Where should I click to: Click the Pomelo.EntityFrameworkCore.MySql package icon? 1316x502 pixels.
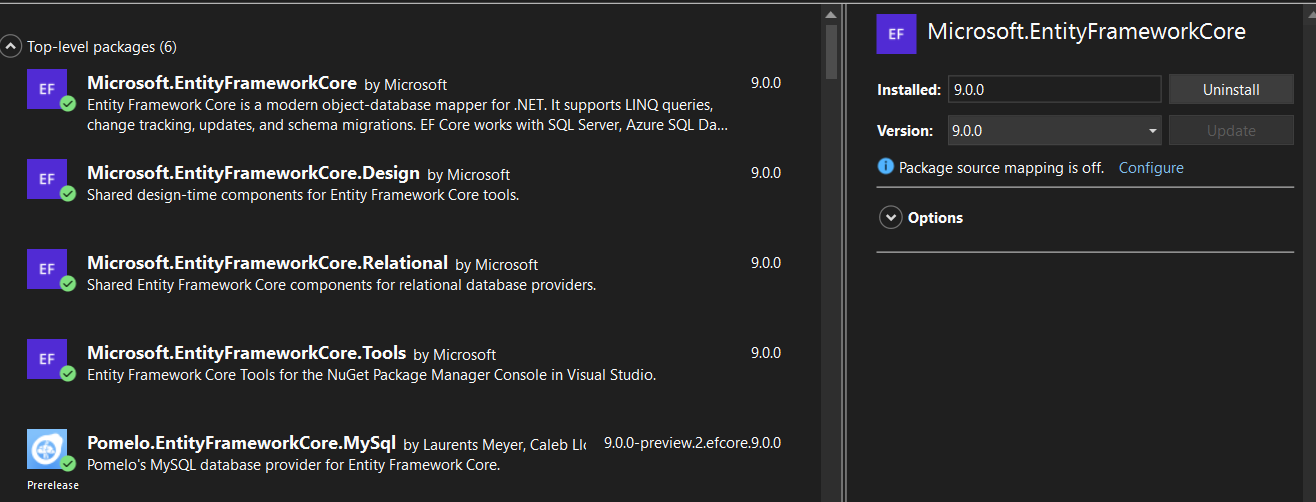coord(47,449)
